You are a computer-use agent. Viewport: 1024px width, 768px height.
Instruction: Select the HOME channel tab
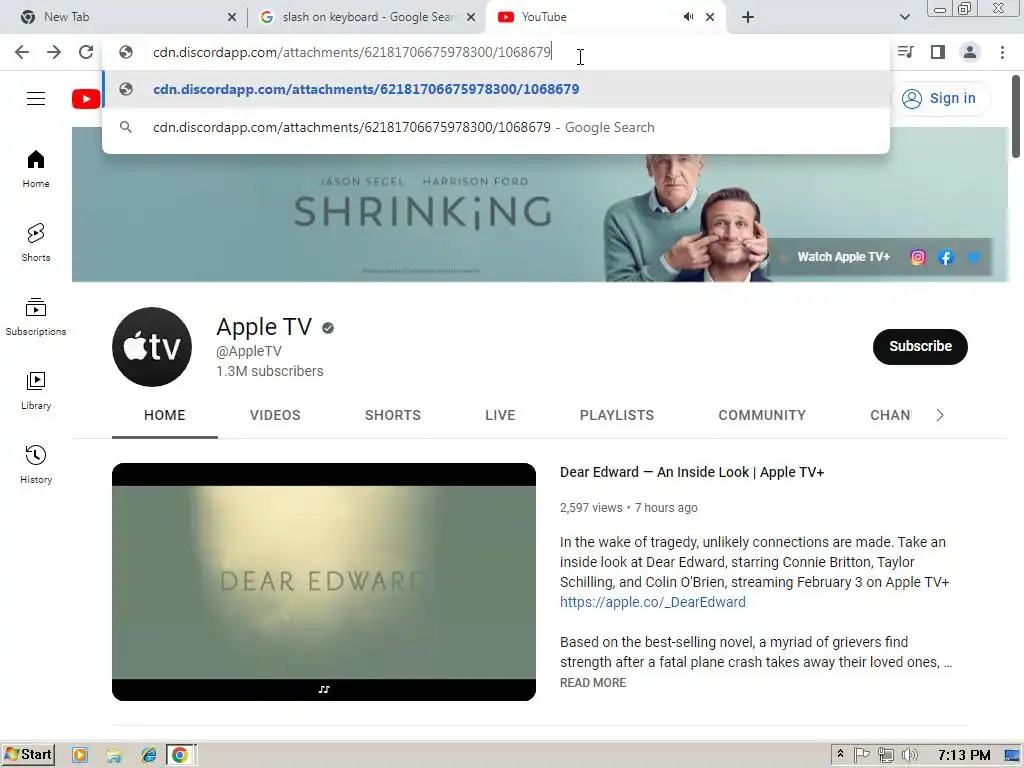165,415
